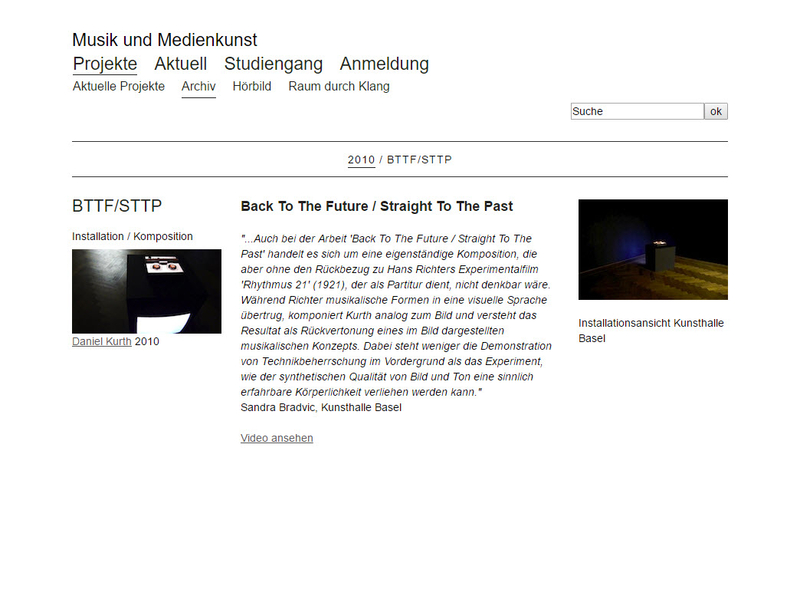Follow the Video ansehen link
This screenshot has width=800, height=589.
click(x=277, y=438)
